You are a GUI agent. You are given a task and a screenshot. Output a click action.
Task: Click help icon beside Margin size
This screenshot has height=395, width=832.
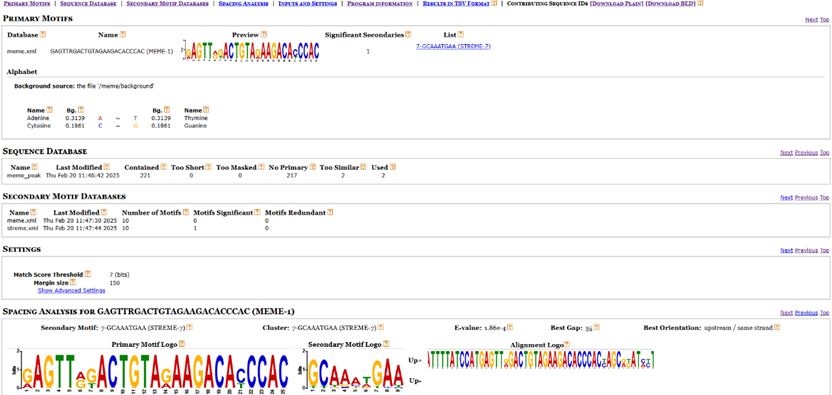tap(73, 282)
